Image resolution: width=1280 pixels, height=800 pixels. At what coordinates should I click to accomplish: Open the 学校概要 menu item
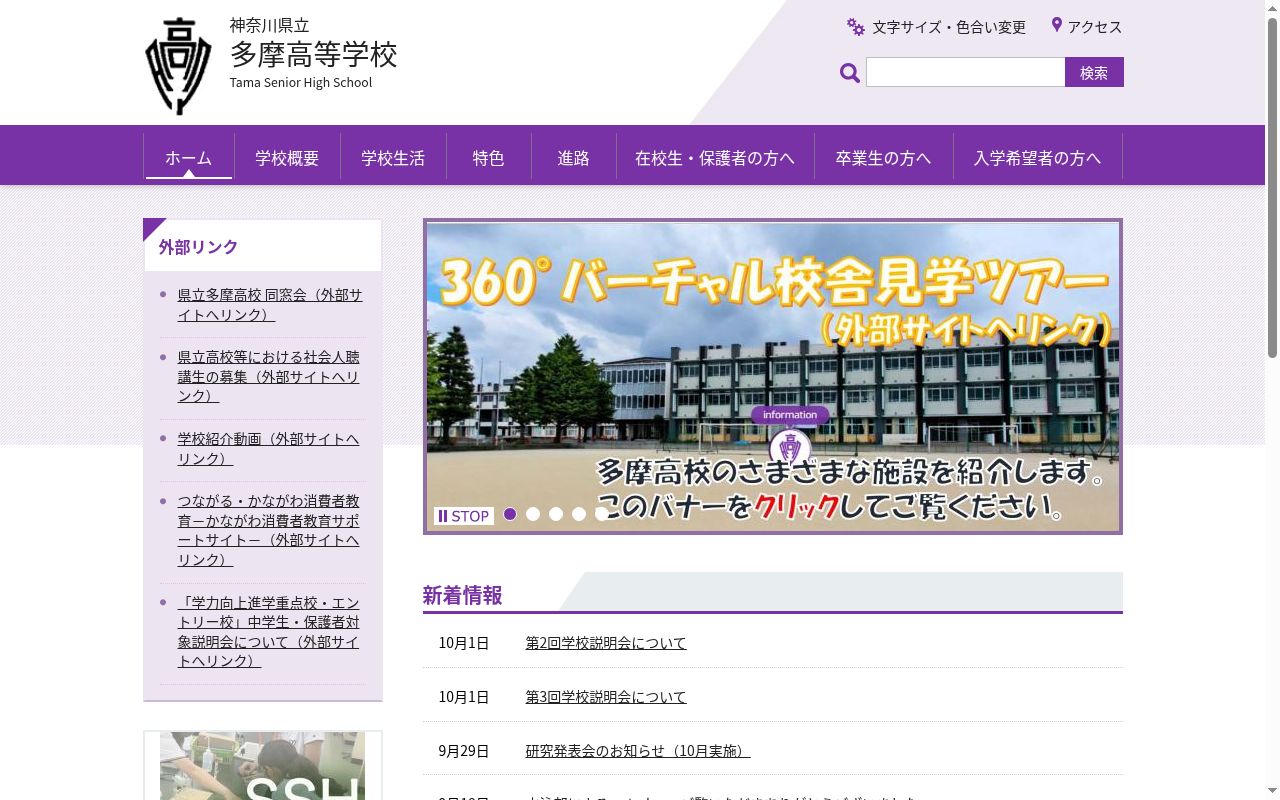click(x=287, y=157)
